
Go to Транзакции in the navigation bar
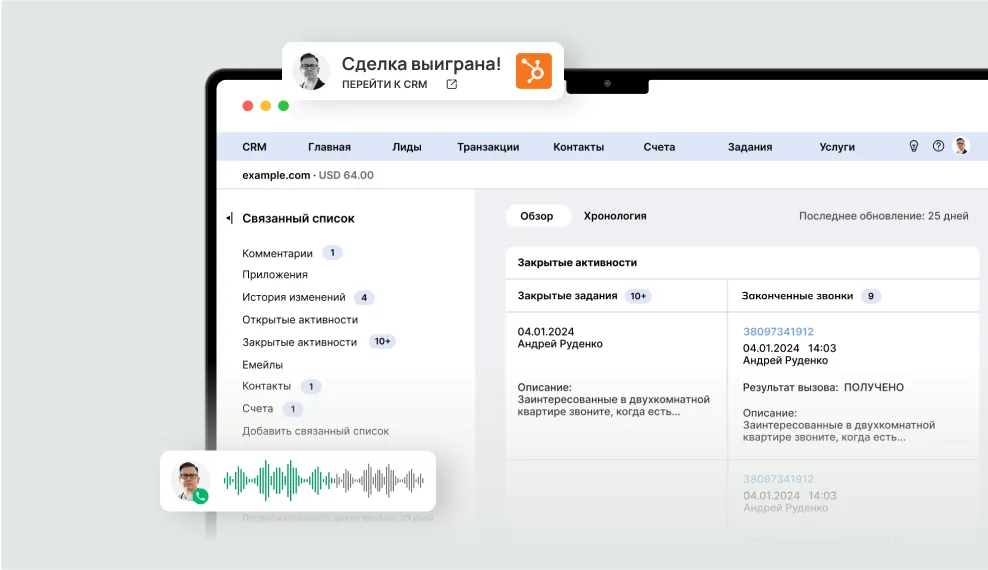click(x=488, y=147)
